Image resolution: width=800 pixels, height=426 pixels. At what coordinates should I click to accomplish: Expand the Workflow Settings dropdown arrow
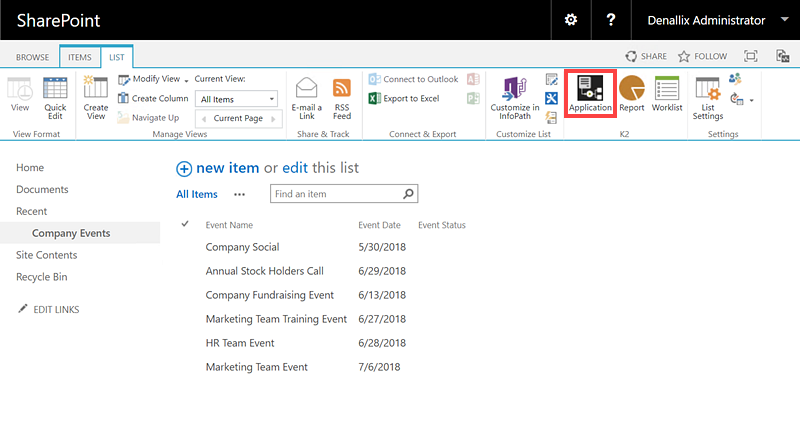coord(752,101)
